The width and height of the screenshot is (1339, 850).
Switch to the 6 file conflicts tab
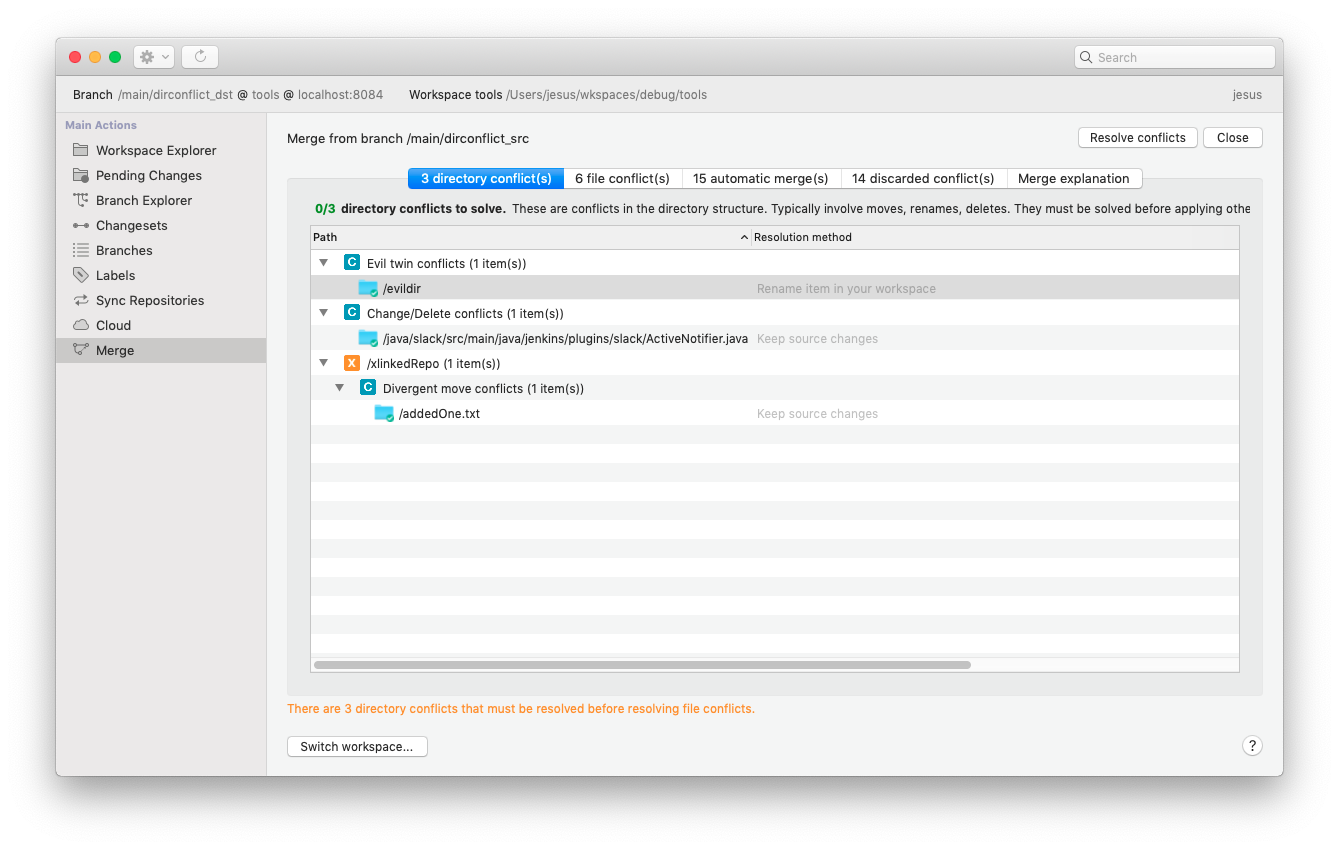(x=622, y=178)
